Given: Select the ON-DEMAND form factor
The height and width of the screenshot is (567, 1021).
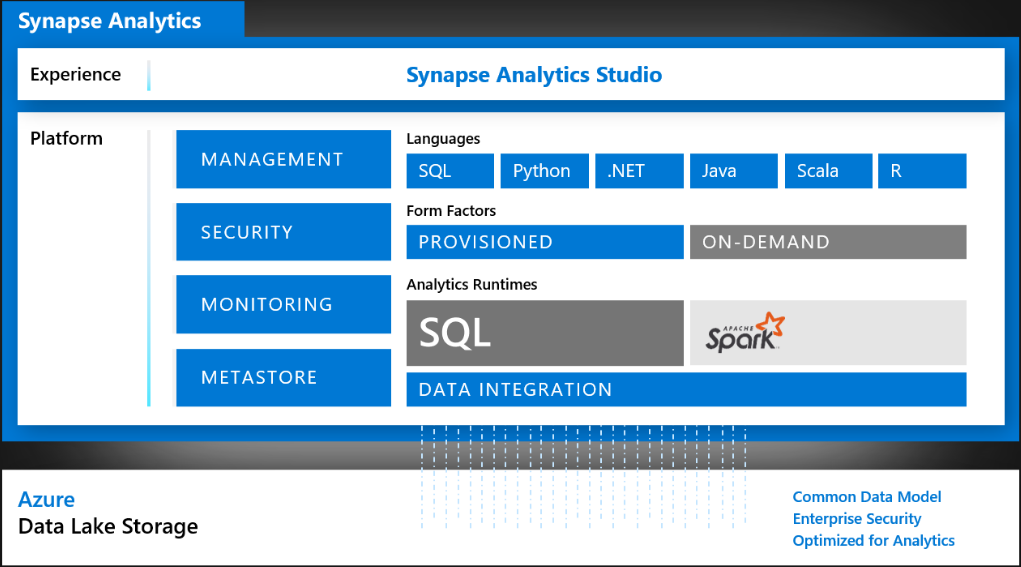Looking at the screenshot, I should pos(828,242).
